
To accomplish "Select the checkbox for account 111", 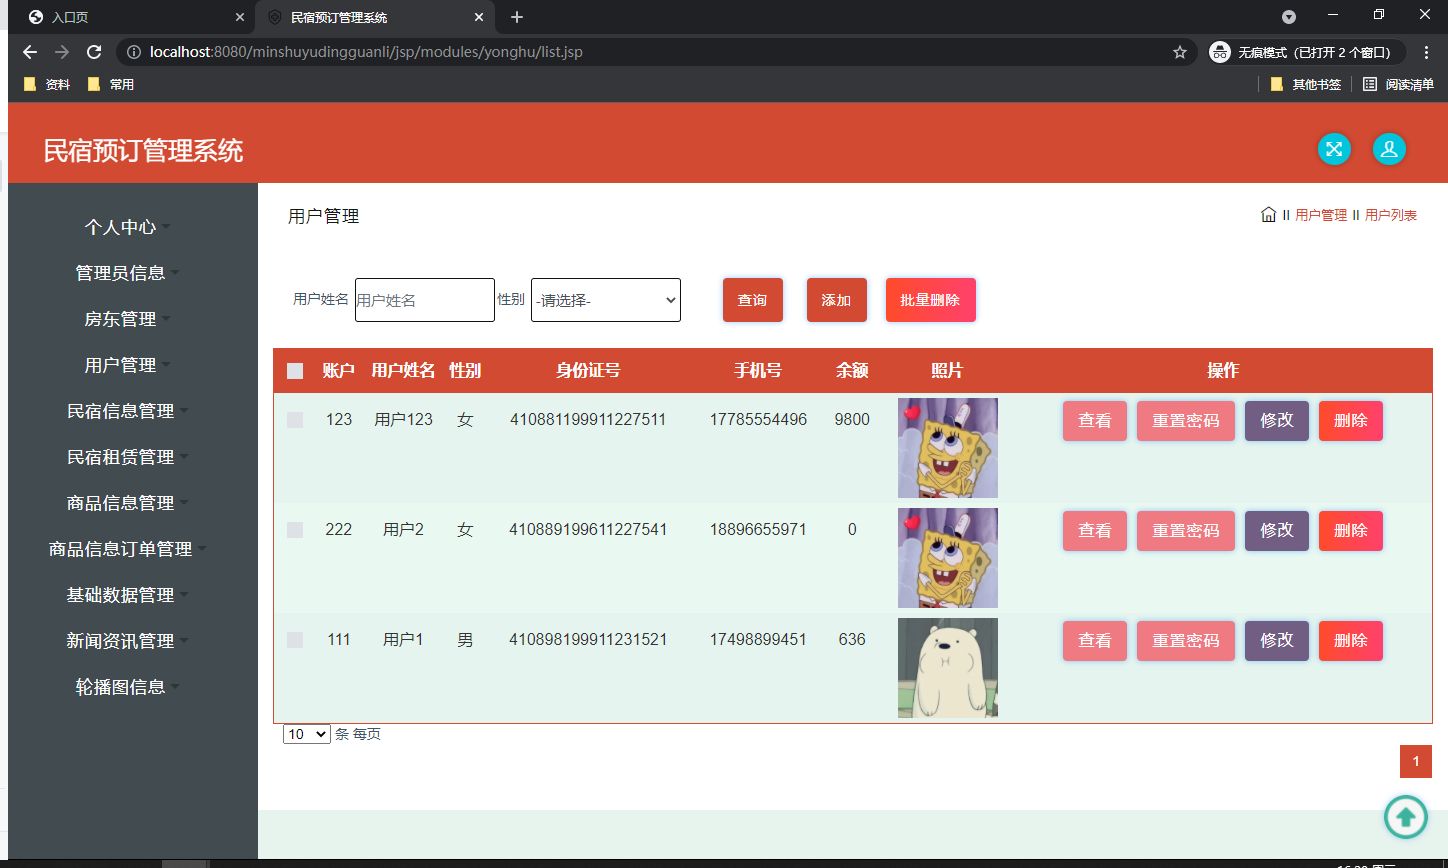I will 295,640.
